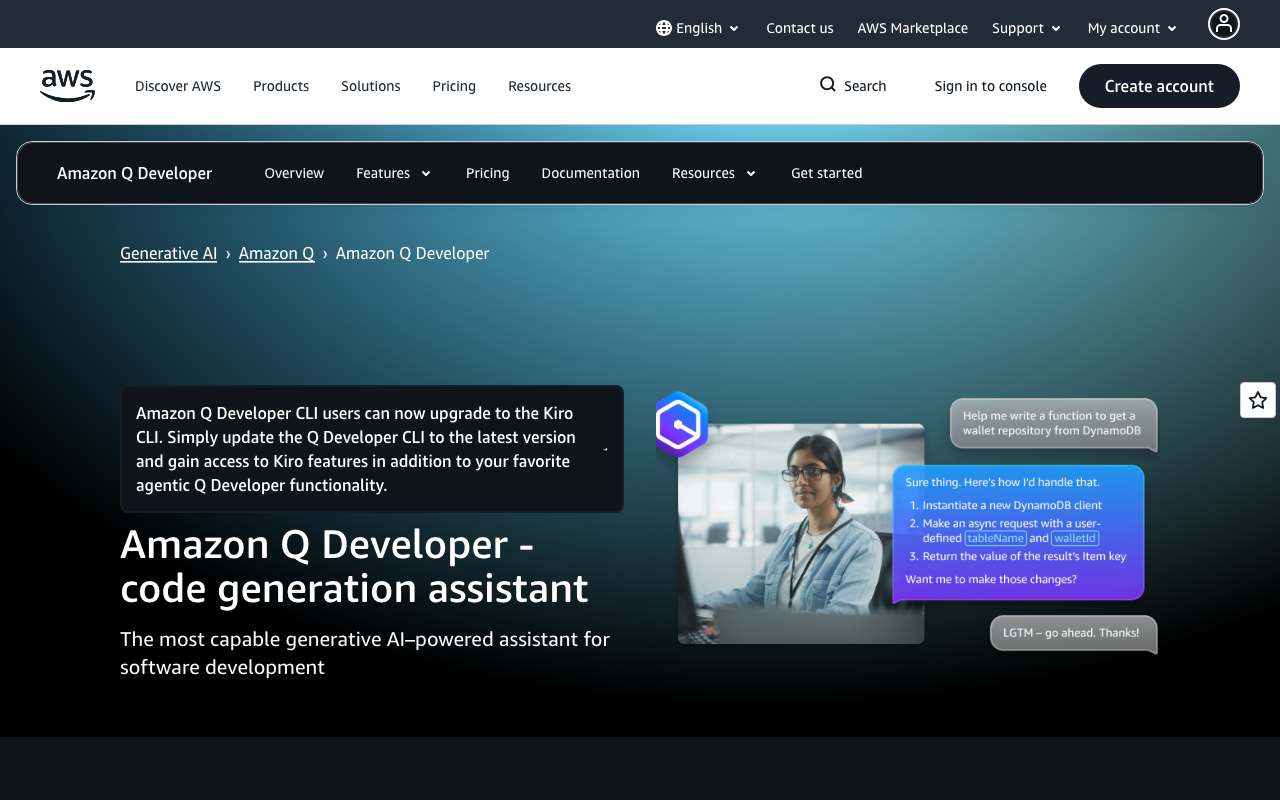Switch to the Overview tab
Viewport: 1280px width, 800px height.
(294, 173)
